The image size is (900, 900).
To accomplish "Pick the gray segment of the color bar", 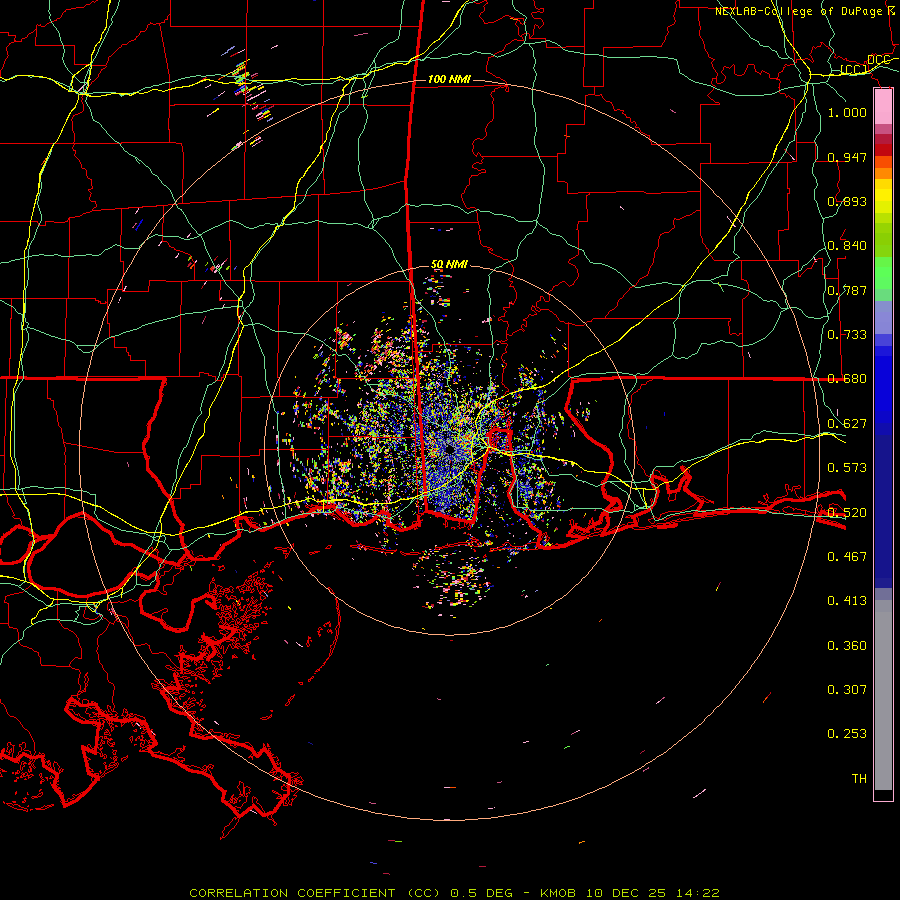I will pyautogui.click(x=883, y=695).
